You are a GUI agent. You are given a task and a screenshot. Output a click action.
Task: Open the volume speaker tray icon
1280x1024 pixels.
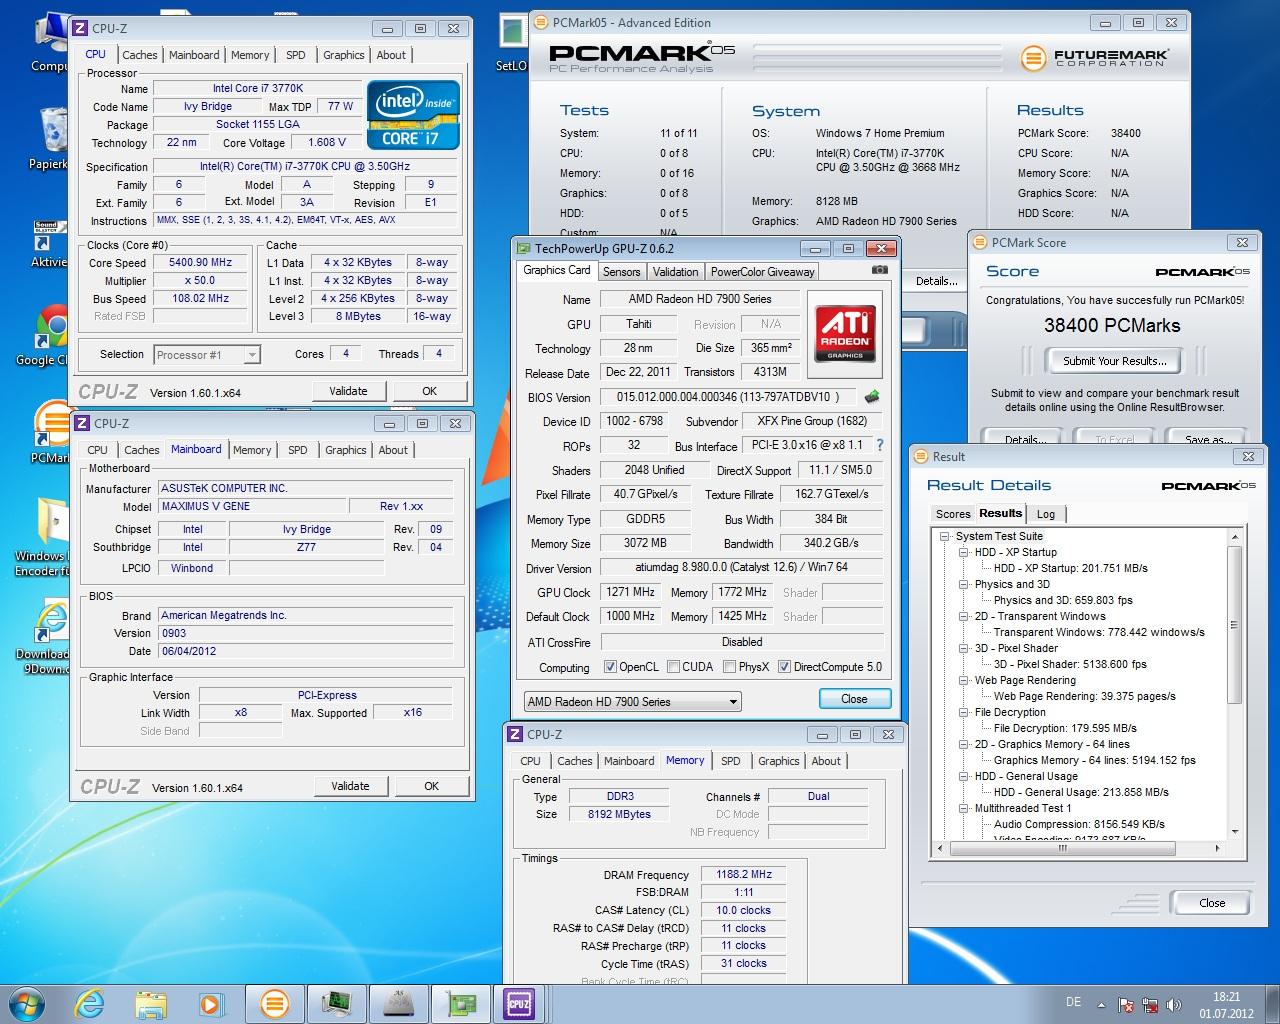point(1172,1005)
